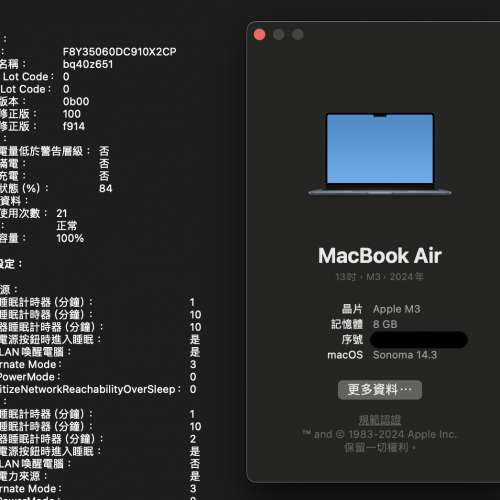
Task: Click the 8 GB memory value
Action: click(385, 324)
